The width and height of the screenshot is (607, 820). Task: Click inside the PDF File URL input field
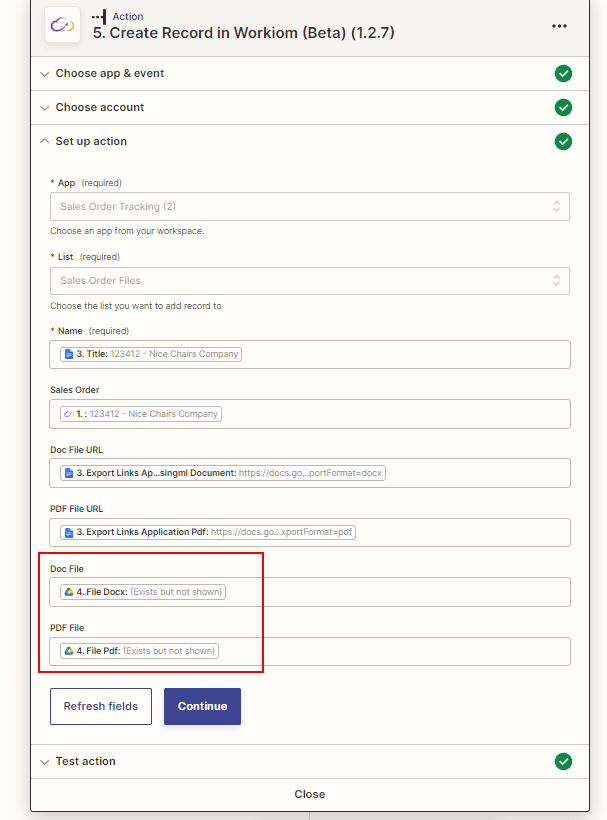click(x=310, y=532)
